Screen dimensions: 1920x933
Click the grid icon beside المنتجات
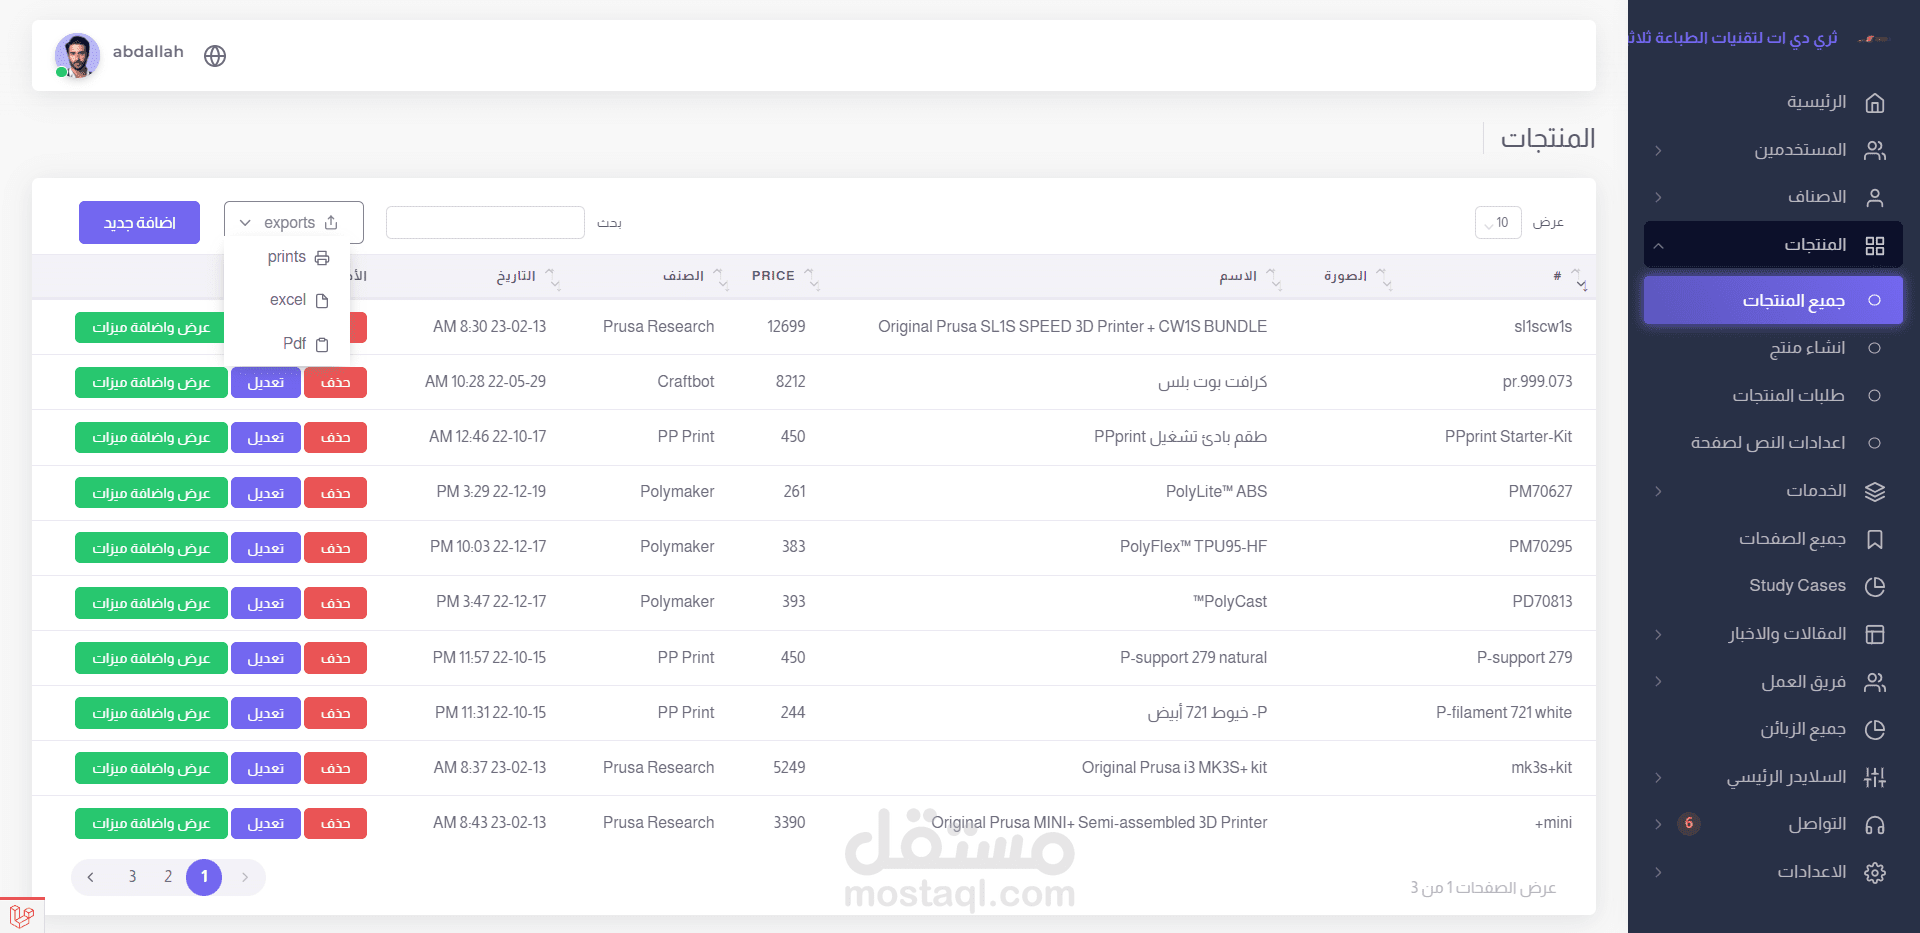[1875, 245]
